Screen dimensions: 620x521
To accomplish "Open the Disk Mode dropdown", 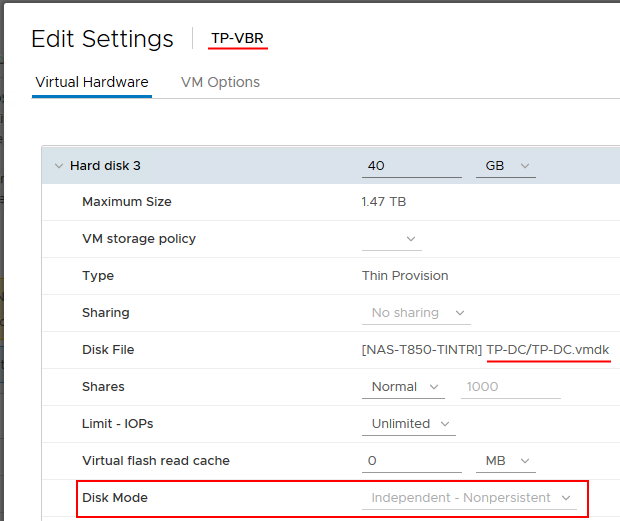I will (x=469, y=498).
